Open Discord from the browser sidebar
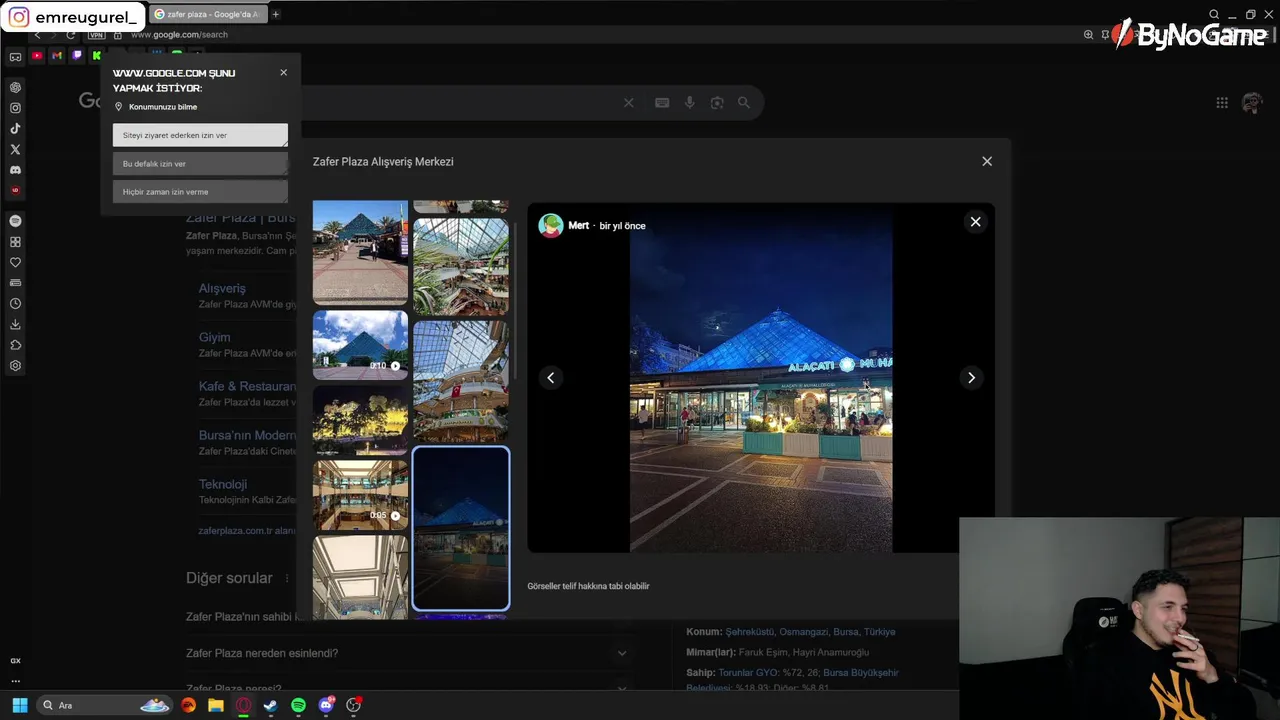This screenshot has height=720, width=1280. 15,170
